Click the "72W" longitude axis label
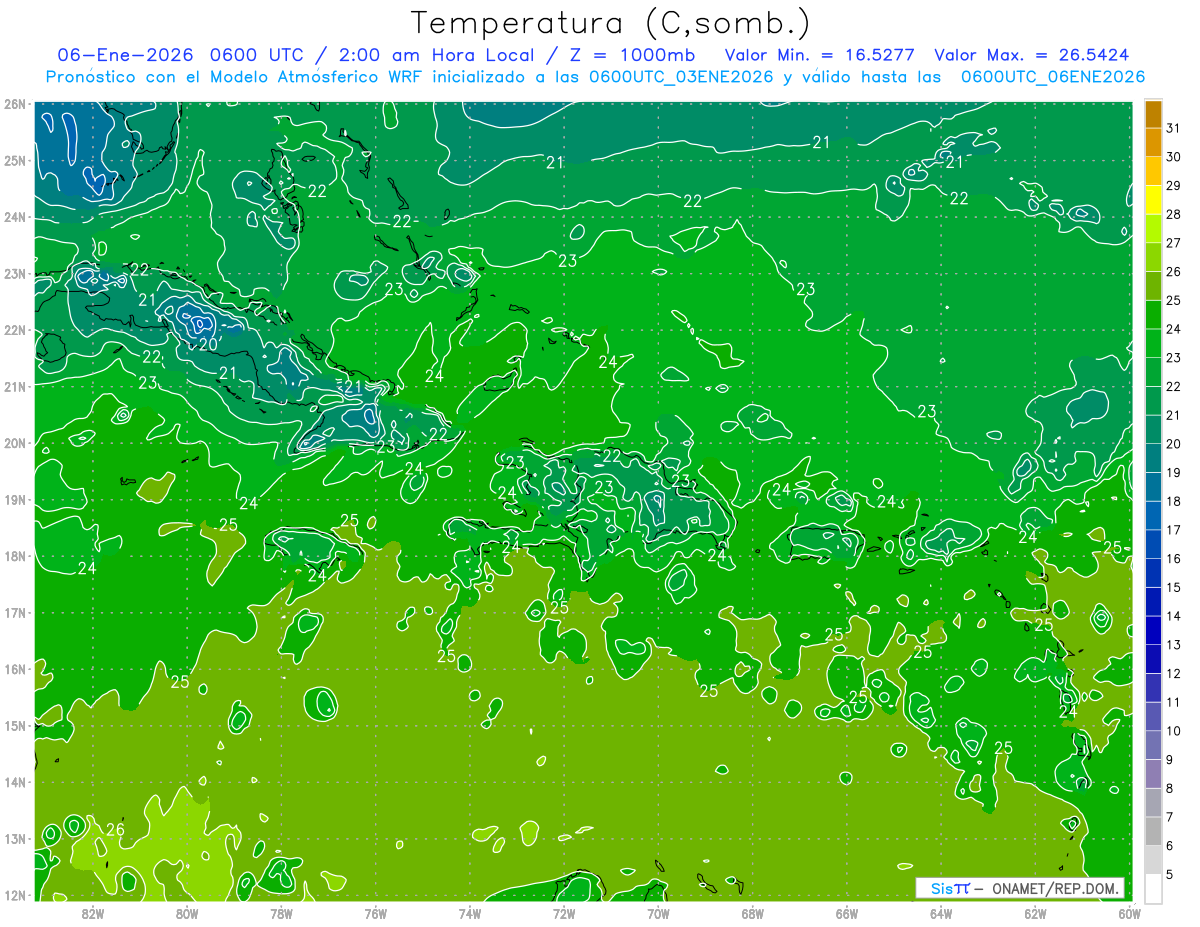 564,913
